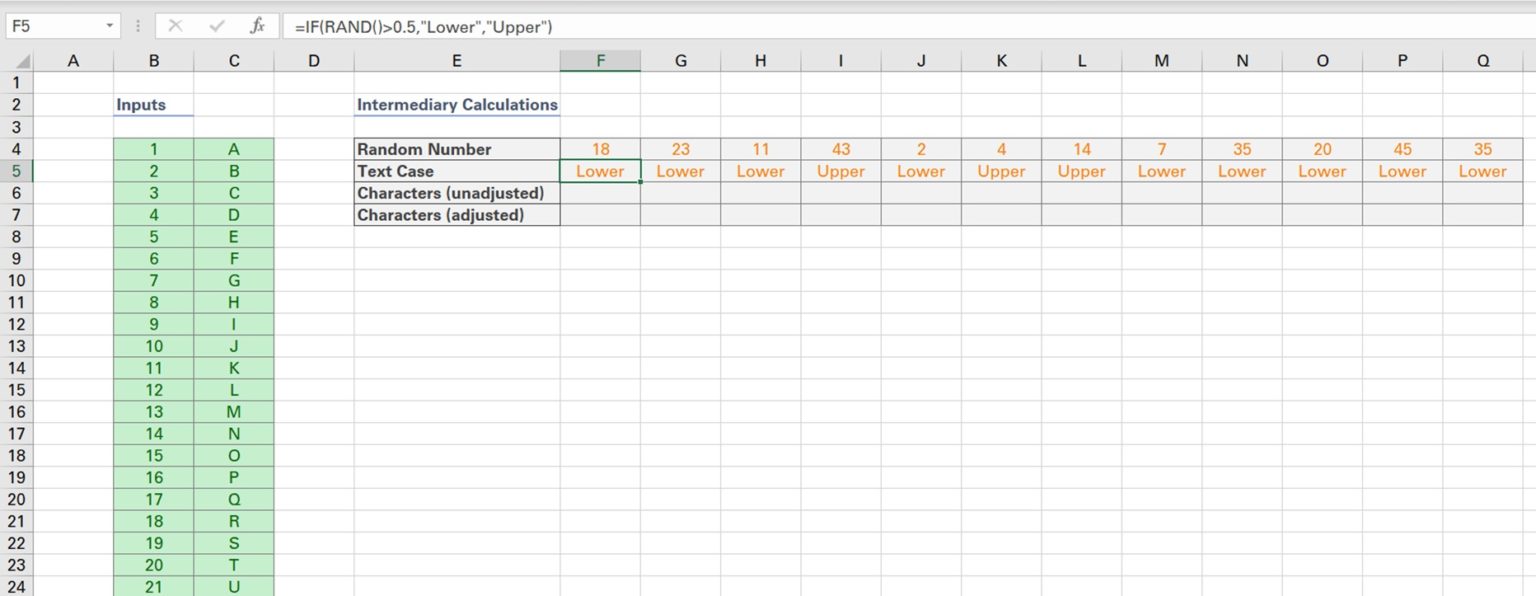Viewport: 1536px width, 596px height.
Task: Click the Insert Function (fx) icon
Action: pos(257,26)
